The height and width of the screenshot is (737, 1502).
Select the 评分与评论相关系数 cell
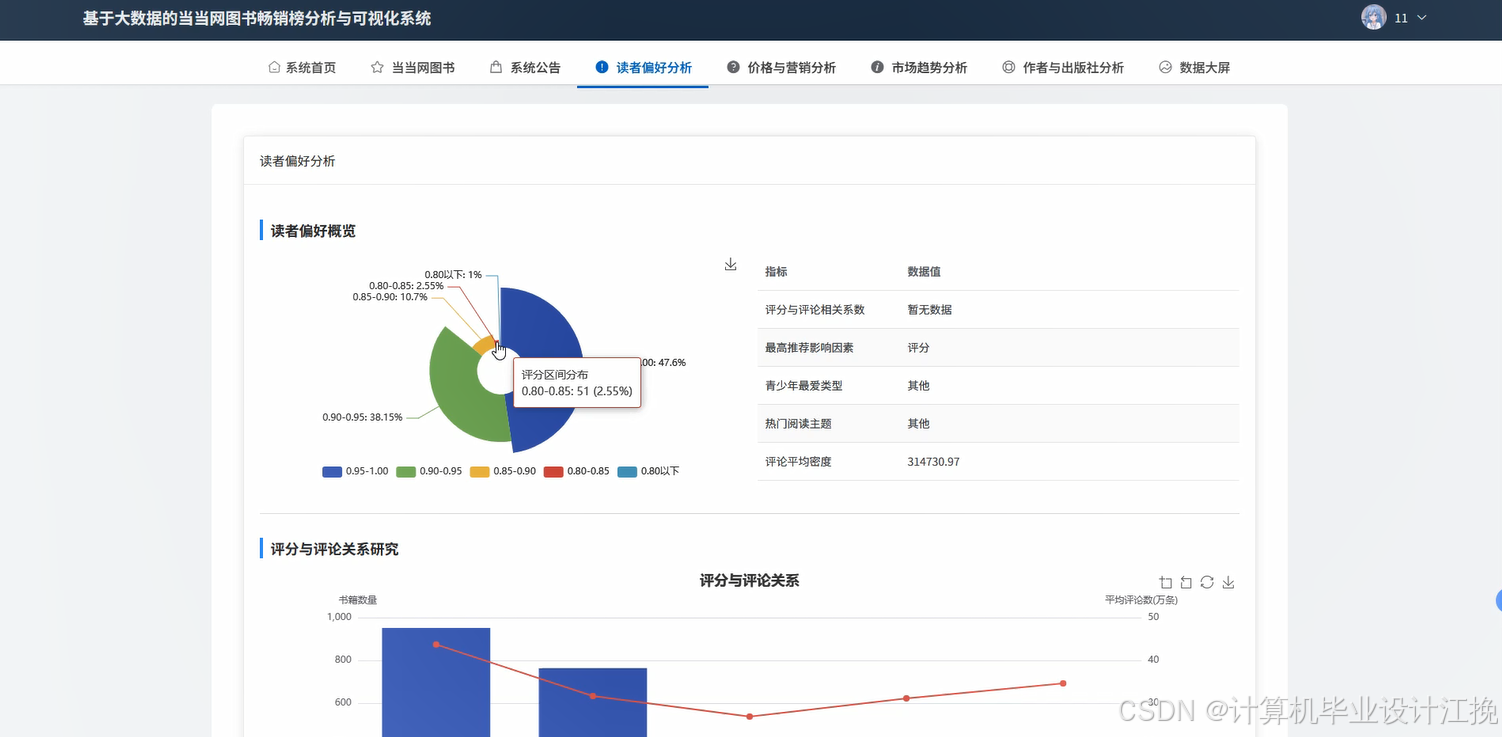pyautogui.click(x=815, y=310)
